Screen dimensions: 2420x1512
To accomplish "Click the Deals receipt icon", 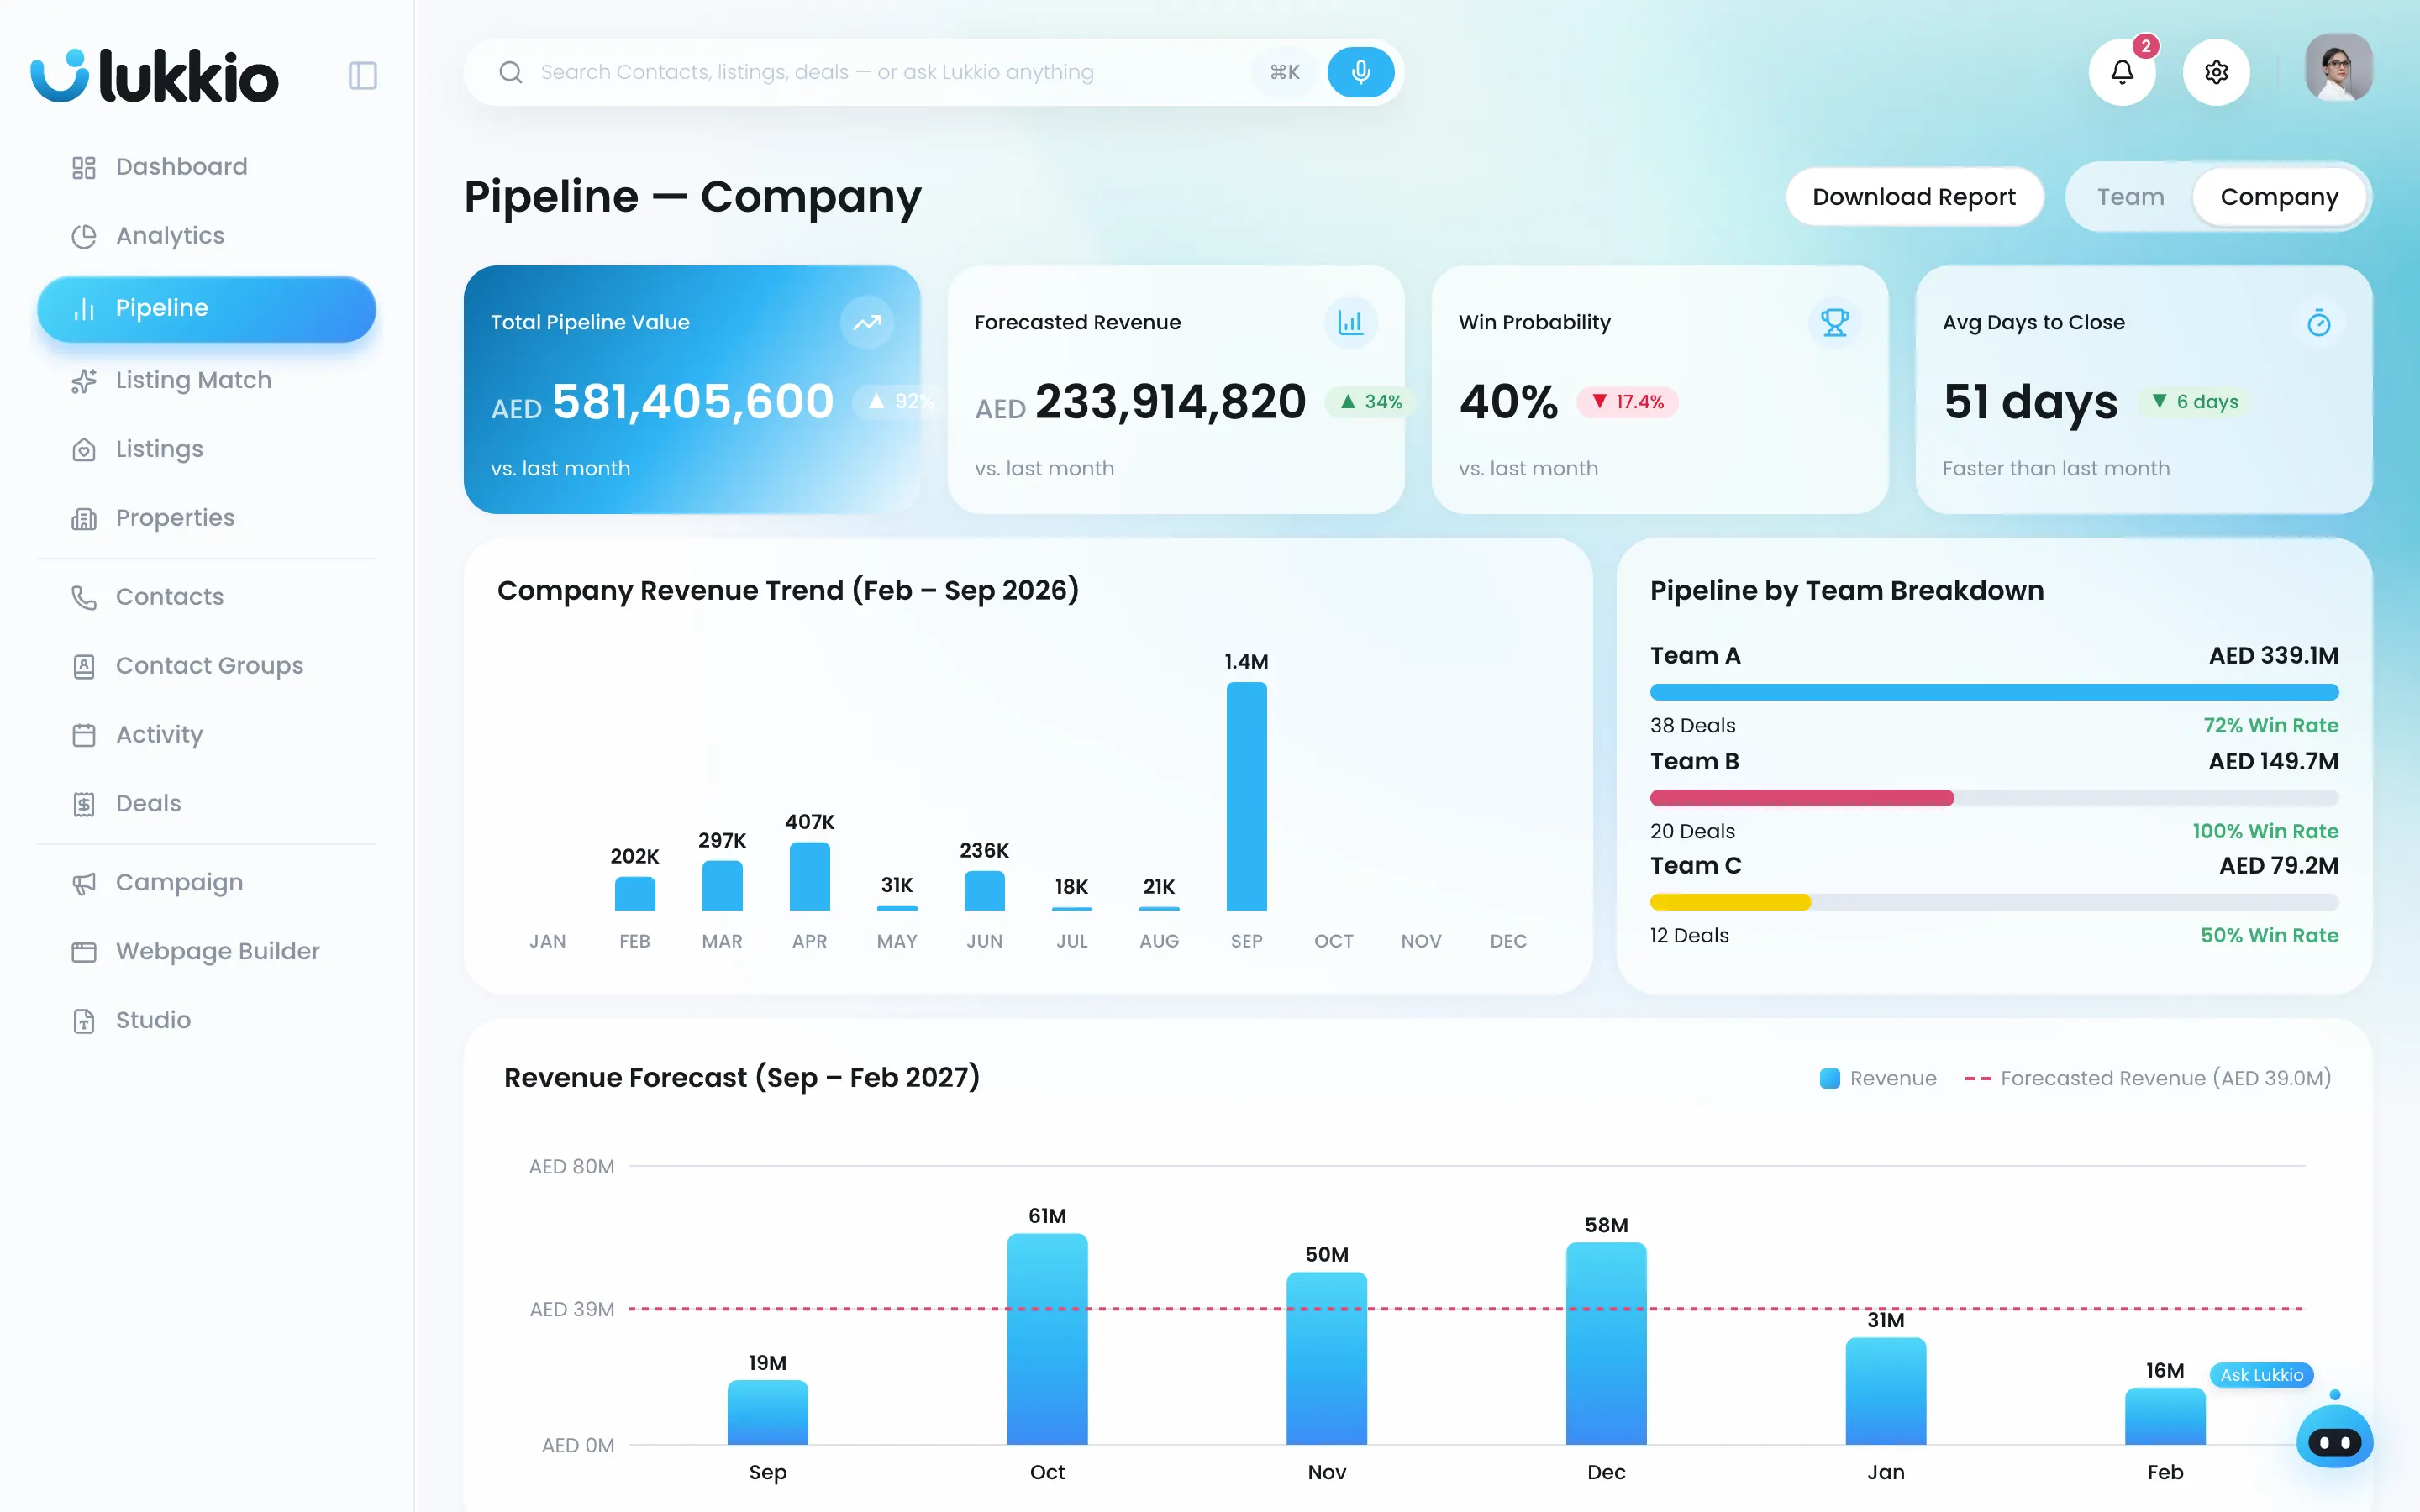I will click(x=84, y=805).
